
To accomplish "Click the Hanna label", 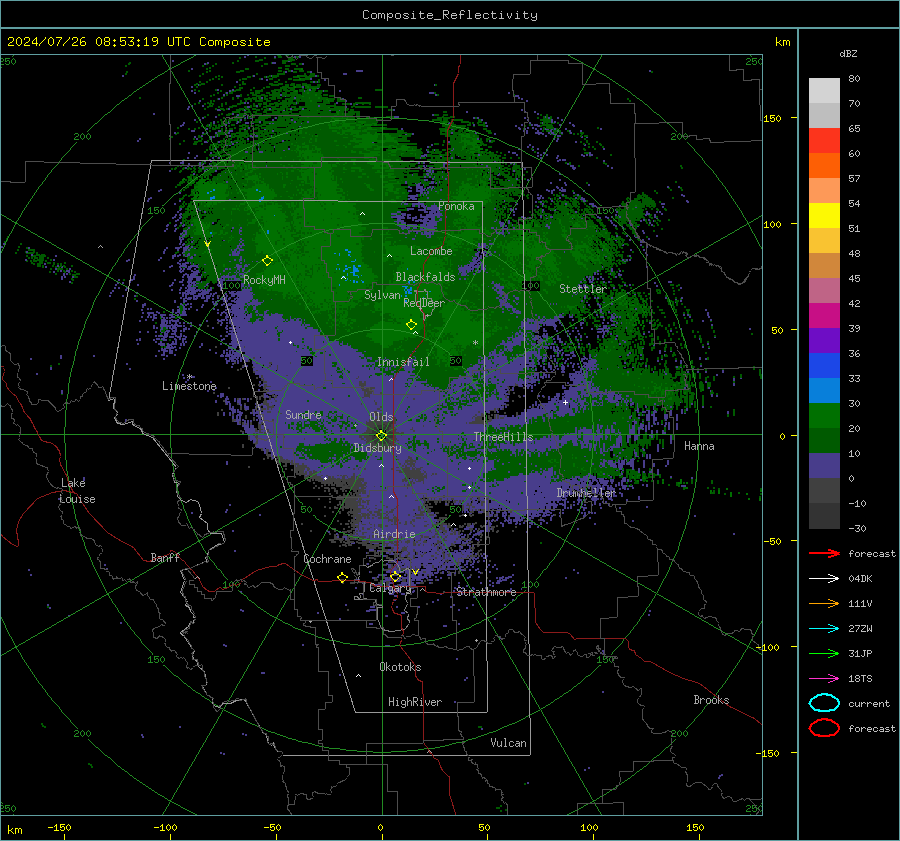I will (x=699, y=446).
